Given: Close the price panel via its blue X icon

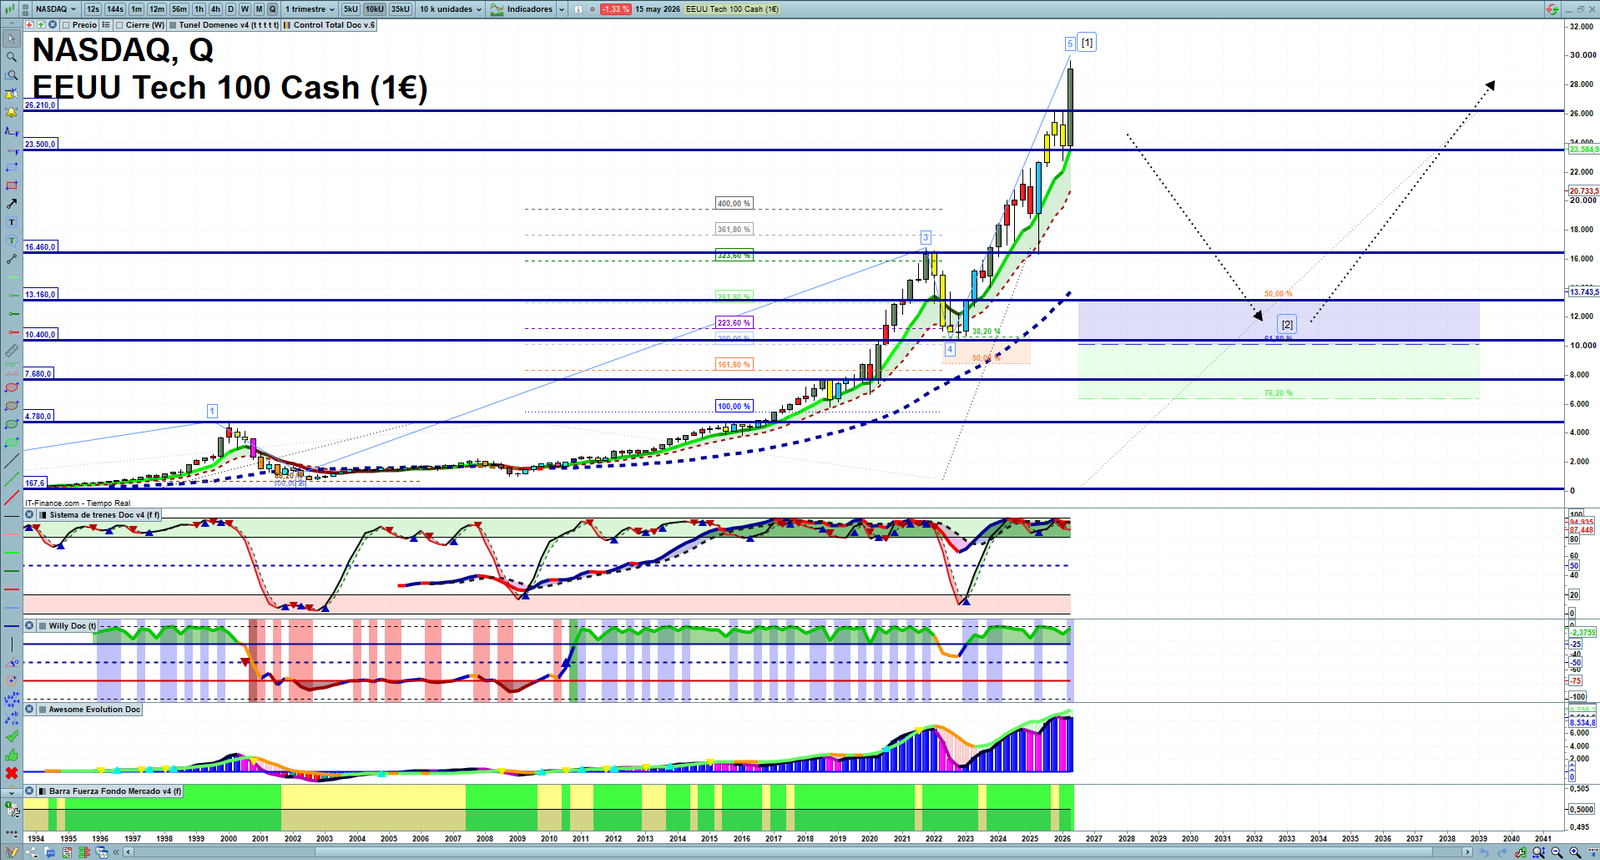Looking at the screenshot, I should [53, 25].
